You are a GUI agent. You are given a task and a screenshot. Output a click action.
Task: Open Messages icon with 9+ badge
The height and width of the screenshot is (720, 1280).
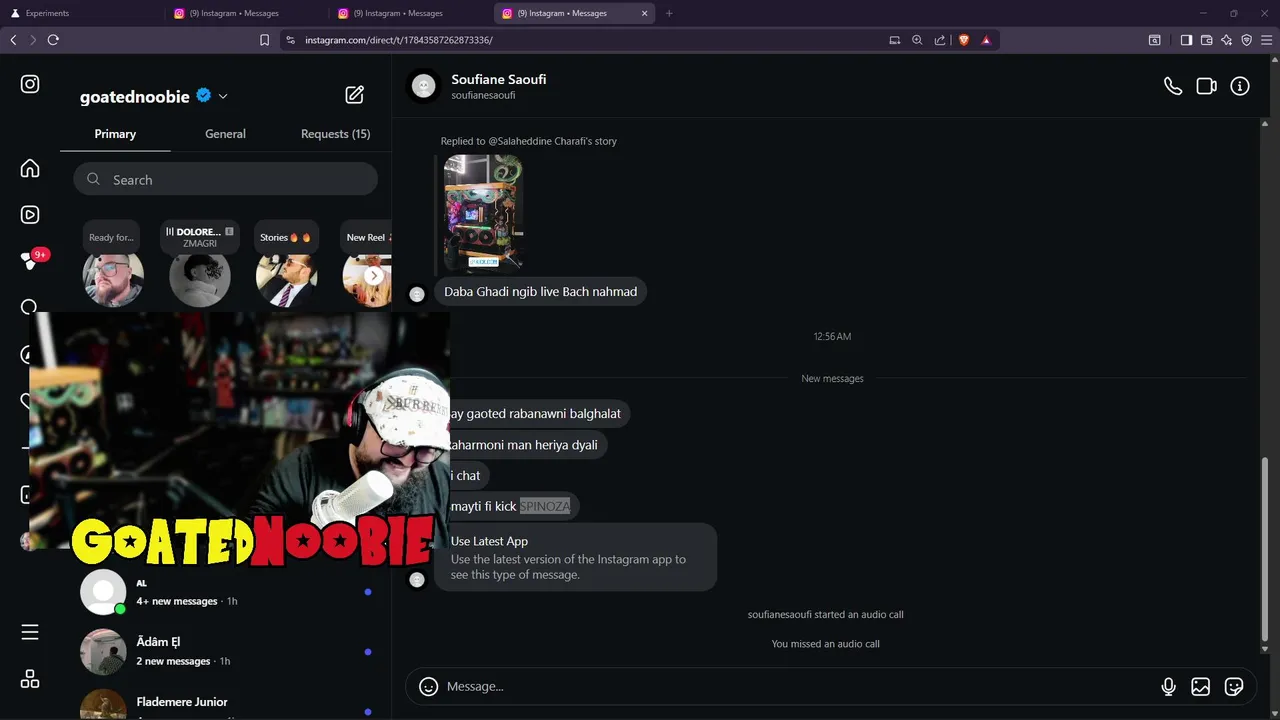(x=30, y=260)
